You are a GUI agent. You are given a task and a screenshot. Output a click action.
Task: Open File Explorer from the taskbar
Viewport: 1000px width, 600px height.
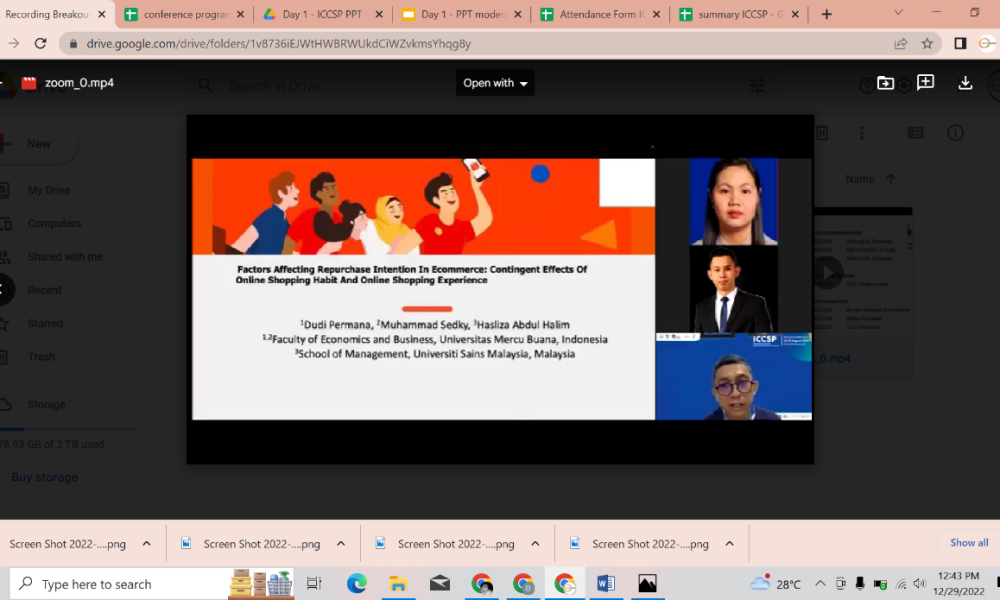pos(398,583)
